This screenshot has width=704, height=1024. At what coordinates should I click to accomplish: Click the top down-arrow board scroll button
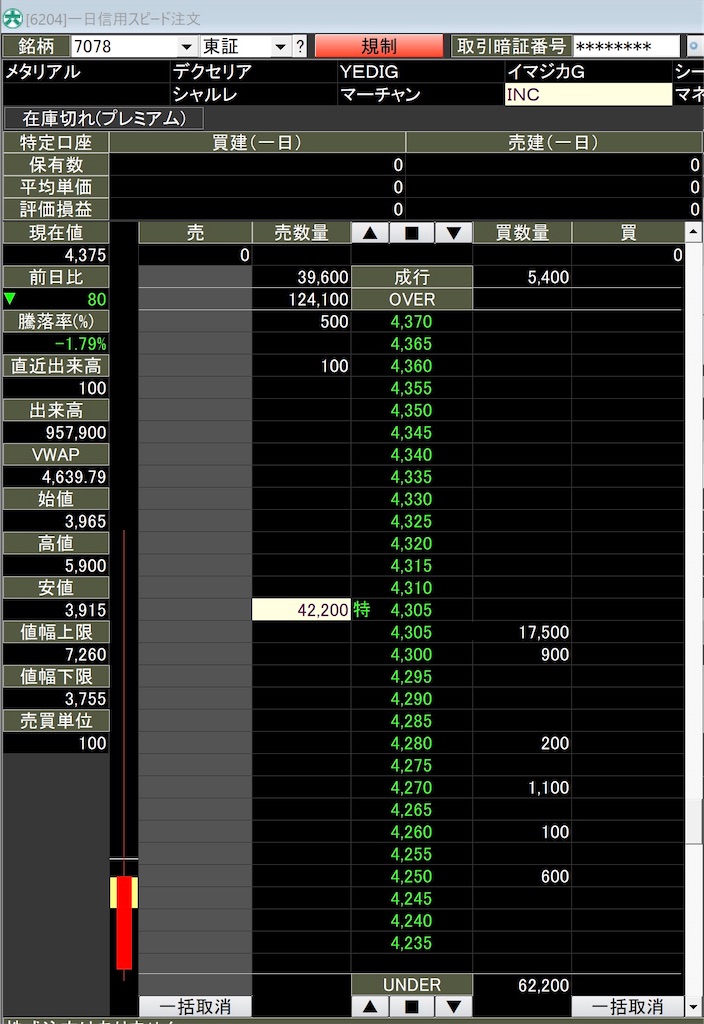[x=454, y=232]
